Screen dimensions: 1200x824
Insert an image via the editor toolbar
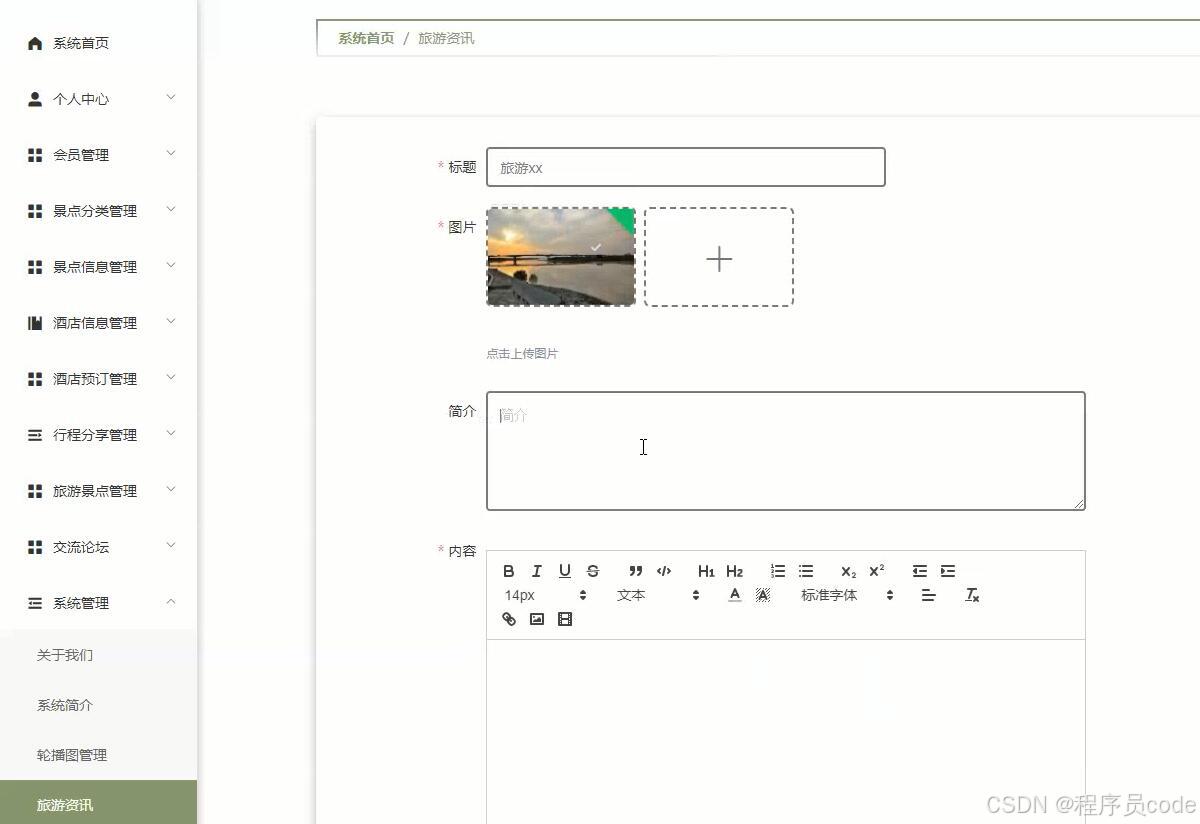click(x=537, y=619)
